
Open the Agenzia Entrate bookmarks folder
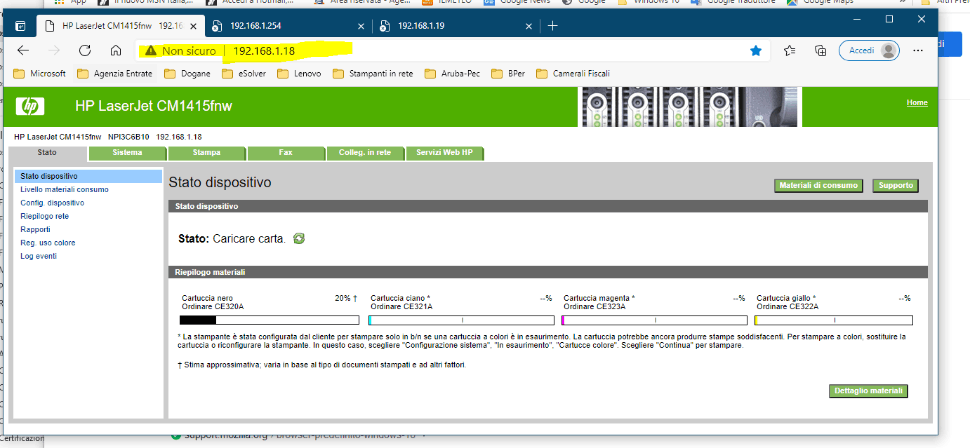(x=114, y=74)
